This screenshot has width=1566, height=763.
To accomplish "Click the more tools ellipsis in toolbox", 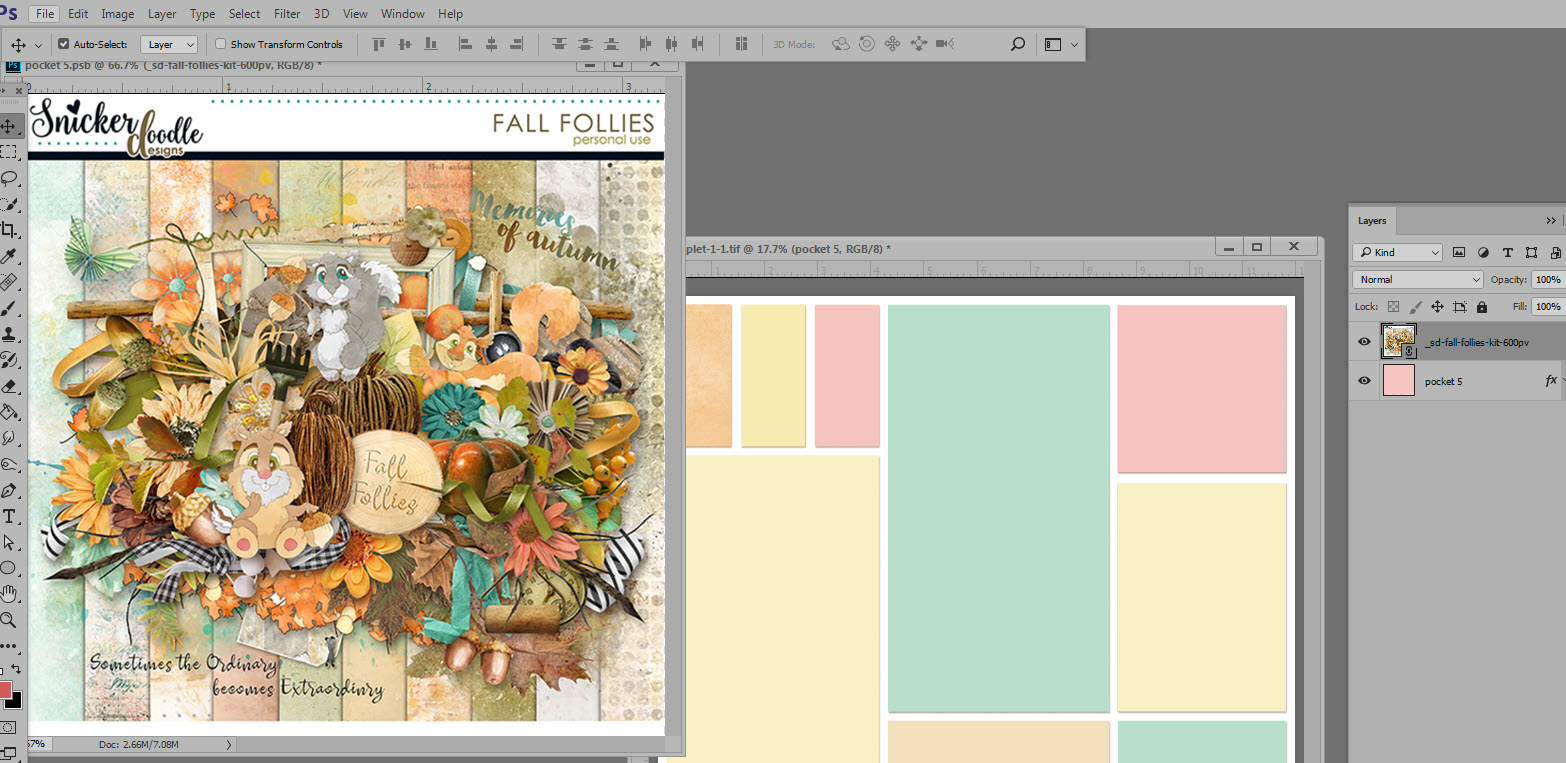I will coord(9,646).
